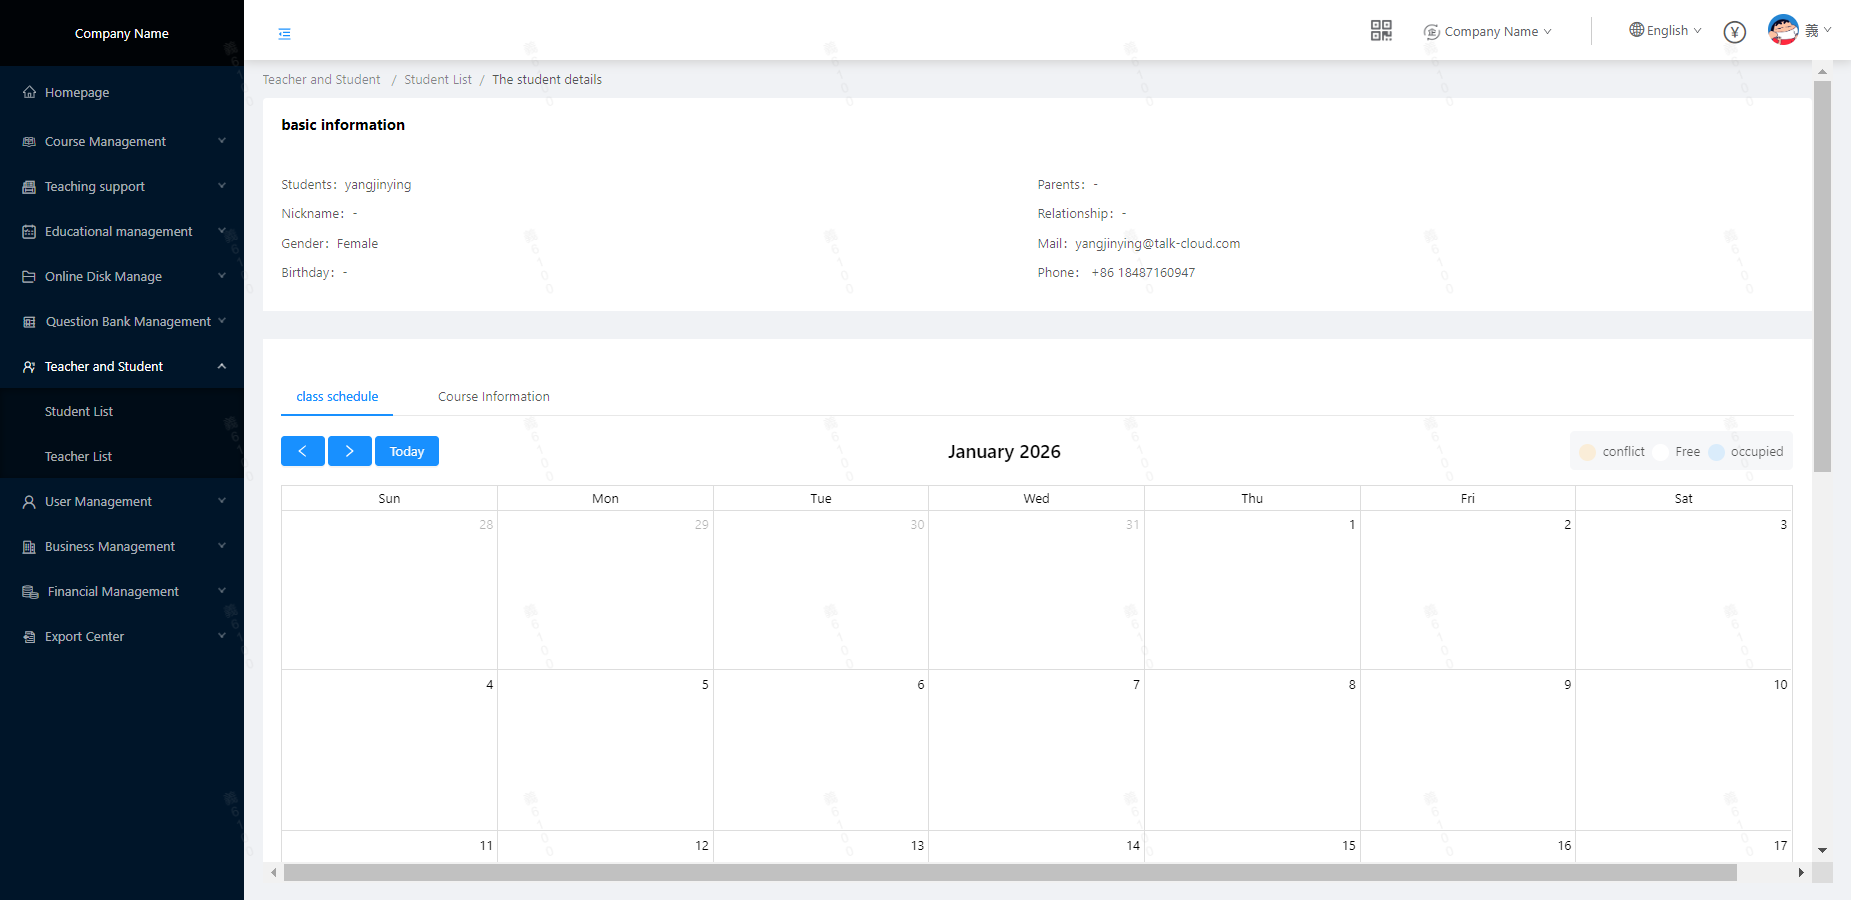The image size is (1851, 900).
Task: Click the yuan currency icon
Action: pyautogui.click(x=1734, y=32)
